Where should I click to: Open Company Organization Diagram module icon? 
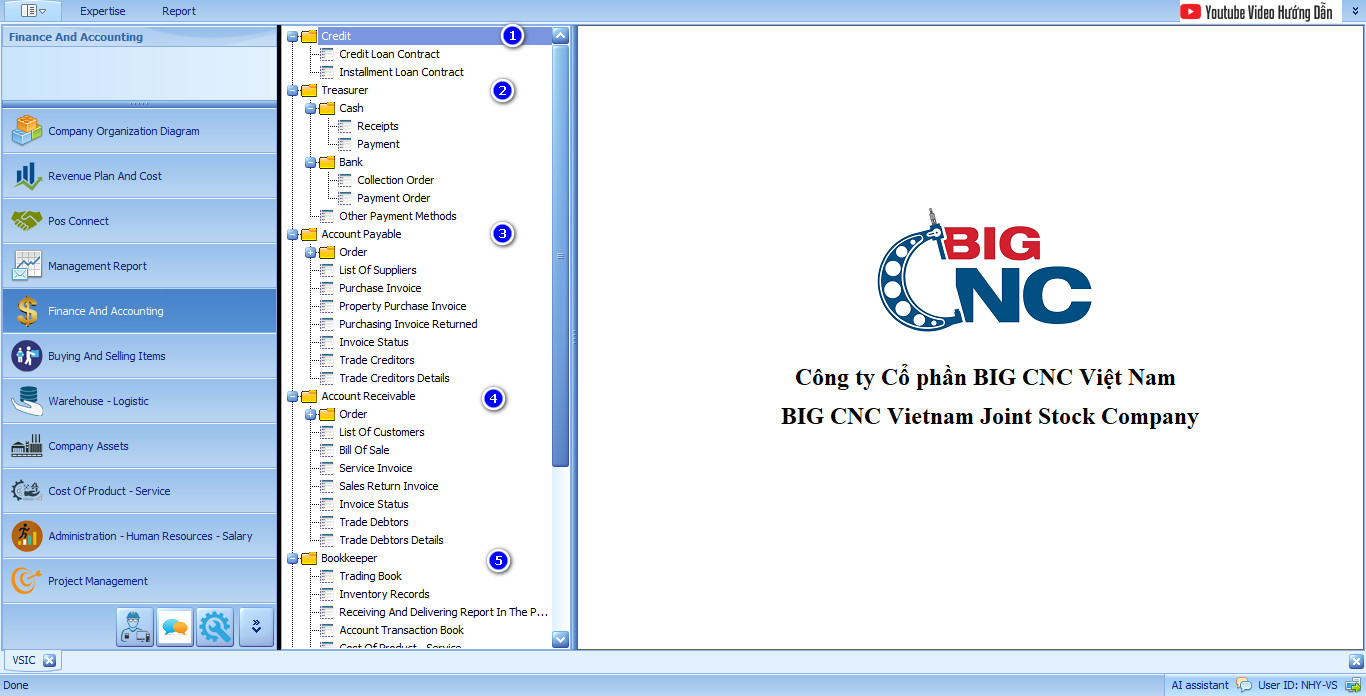pyautogui.click(x=27, y=131)
